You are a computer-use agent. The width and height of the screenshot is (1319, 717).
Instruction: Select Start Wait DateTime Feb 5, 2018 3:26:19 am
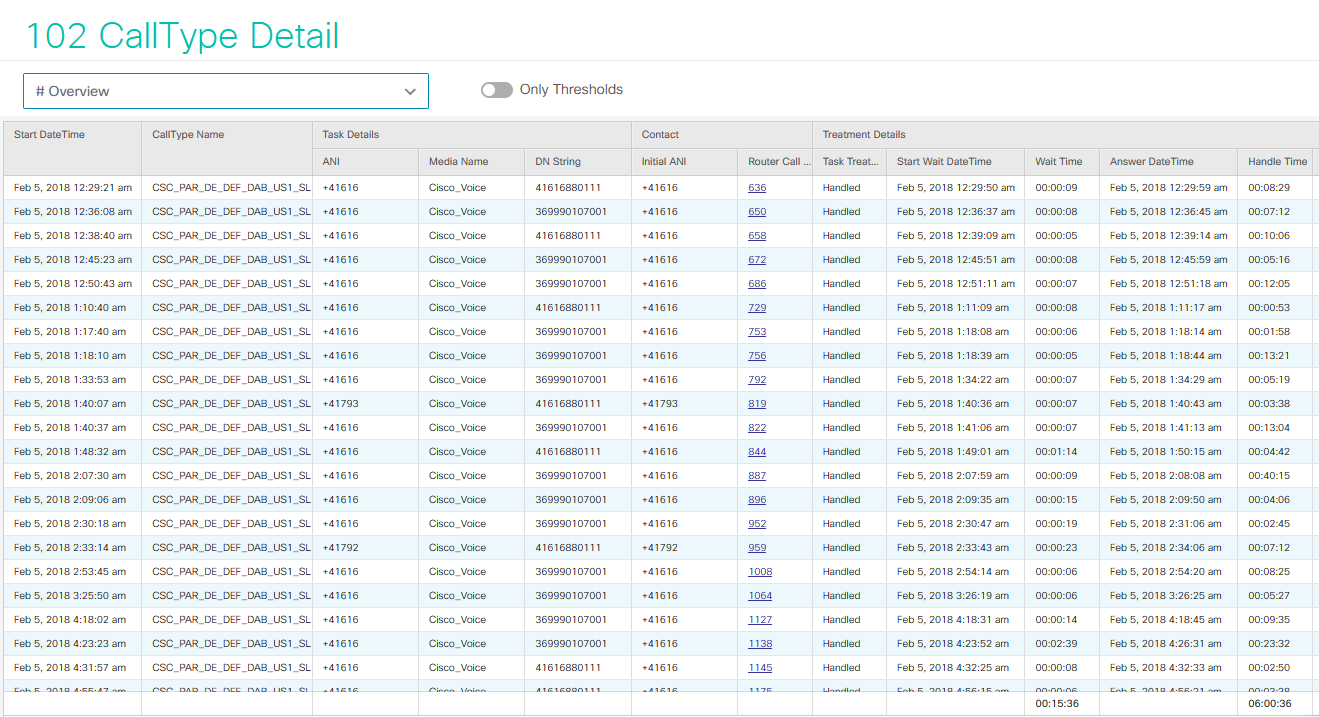[x=953, y=596]
